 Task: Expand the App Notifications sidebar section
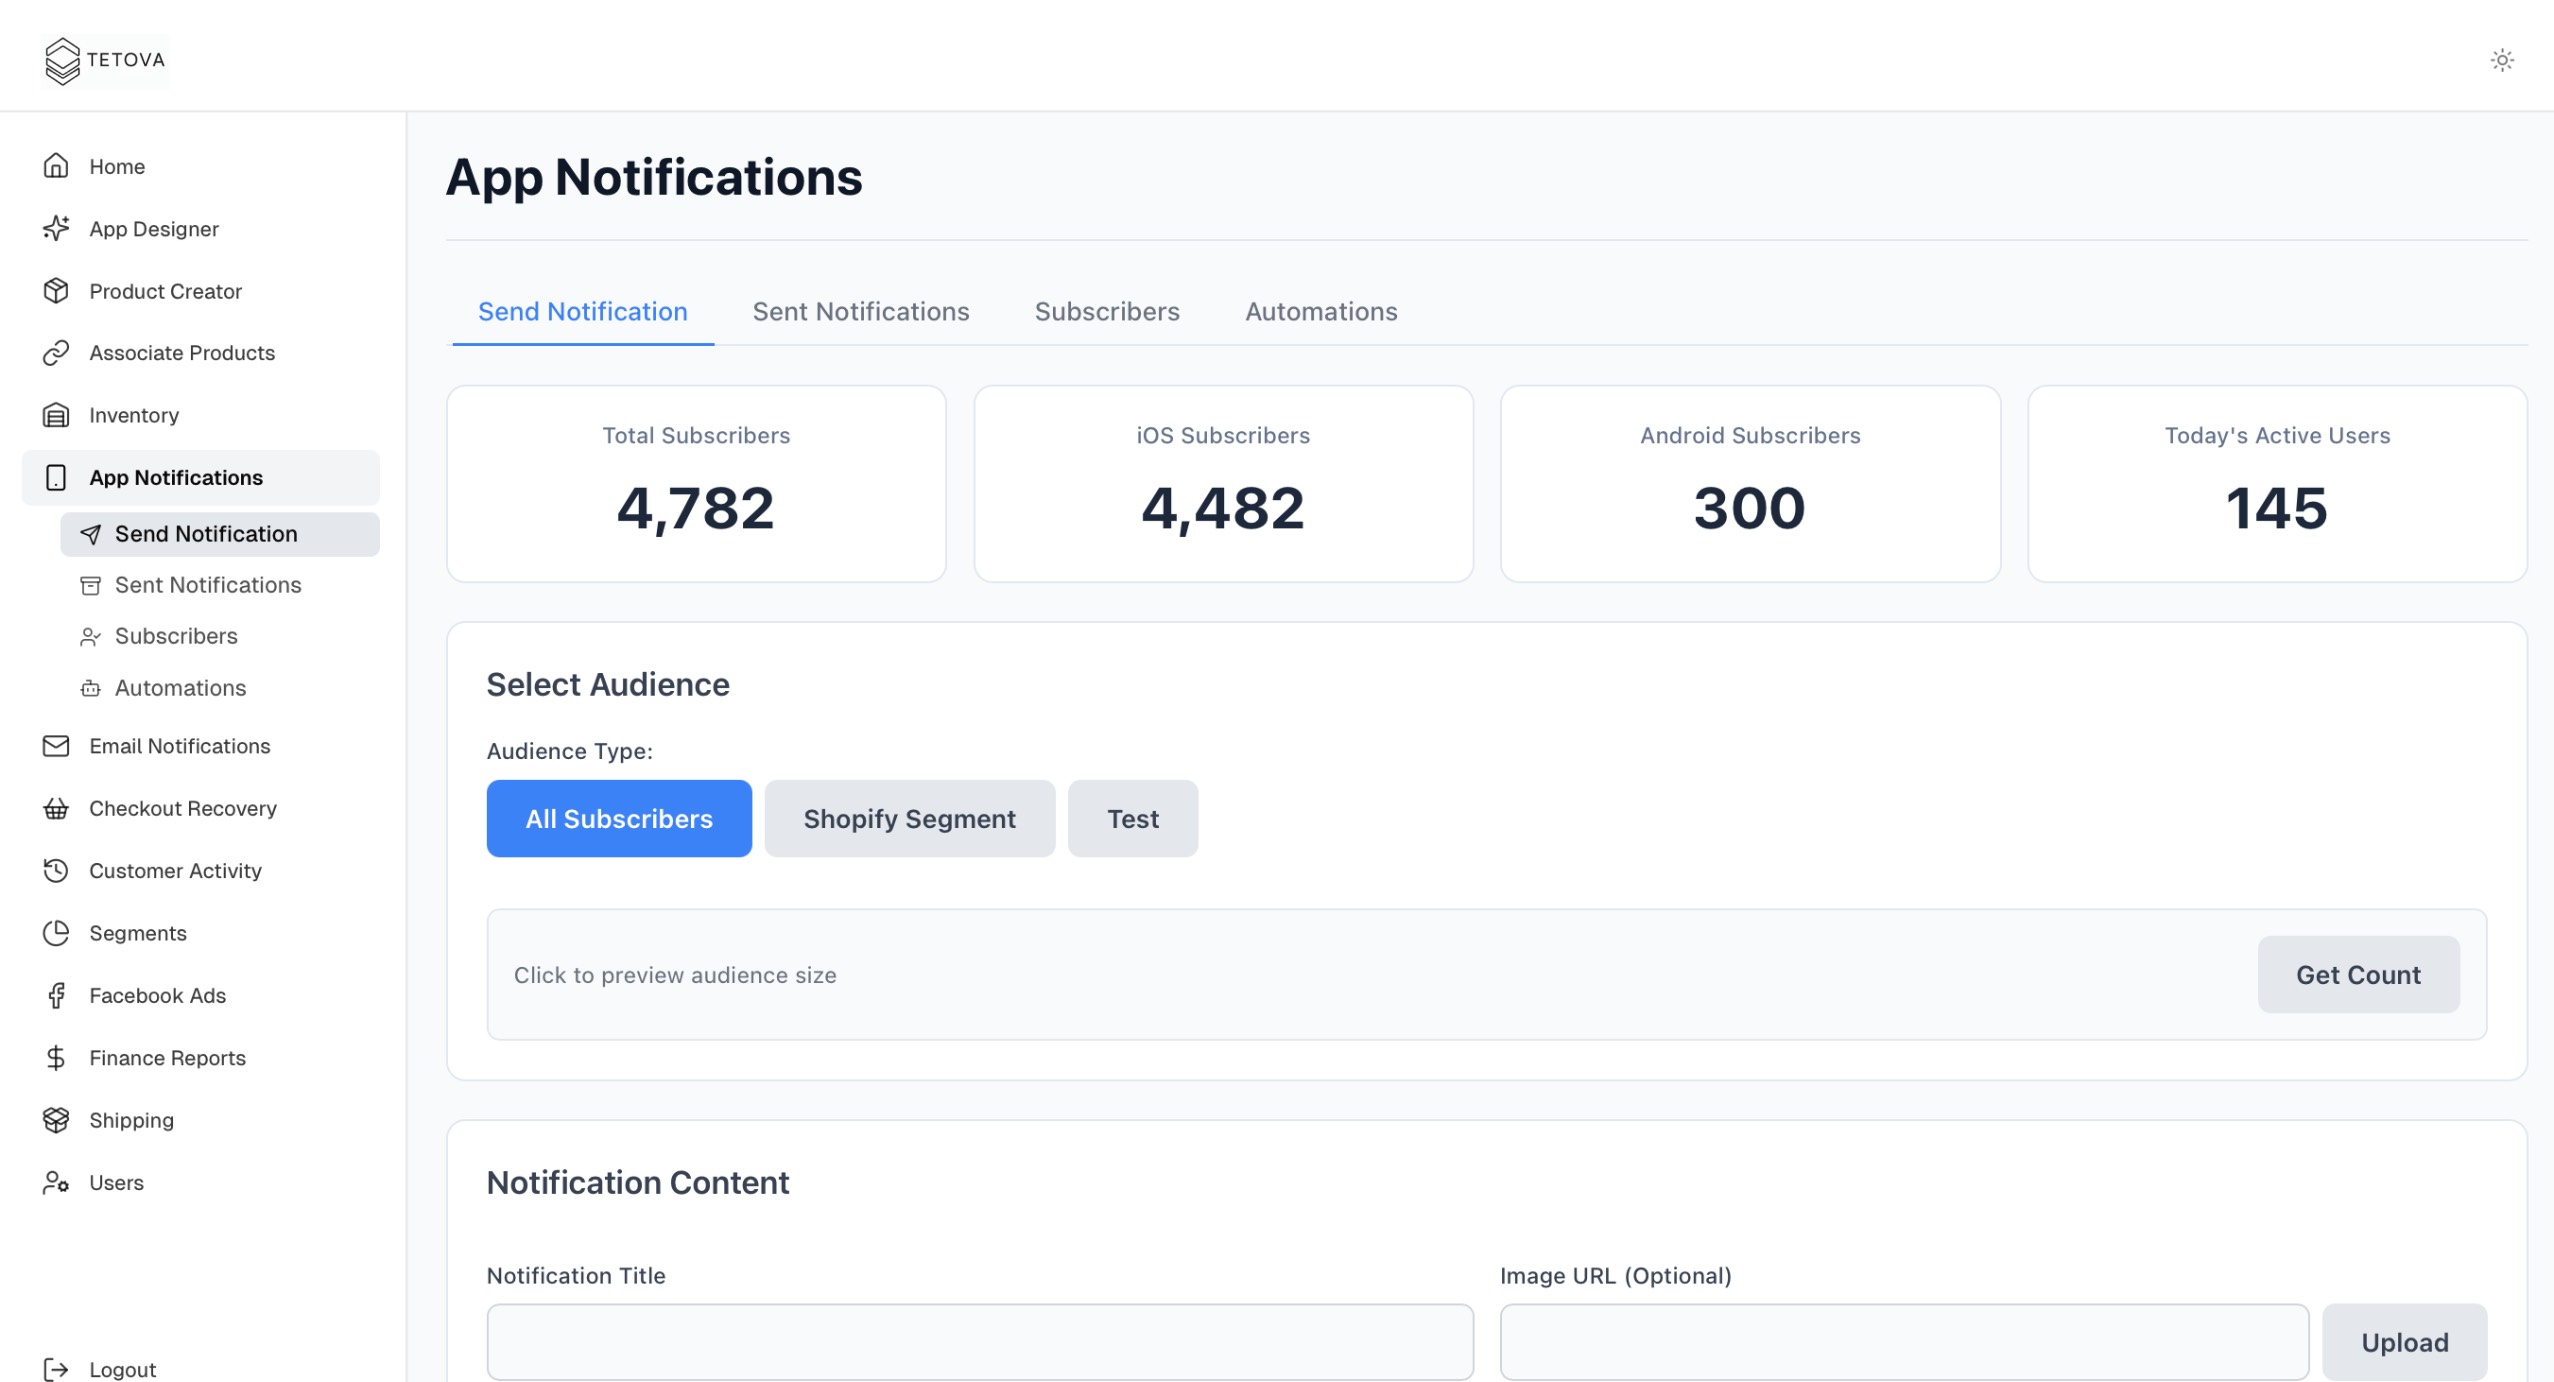(x=176, y=477)
